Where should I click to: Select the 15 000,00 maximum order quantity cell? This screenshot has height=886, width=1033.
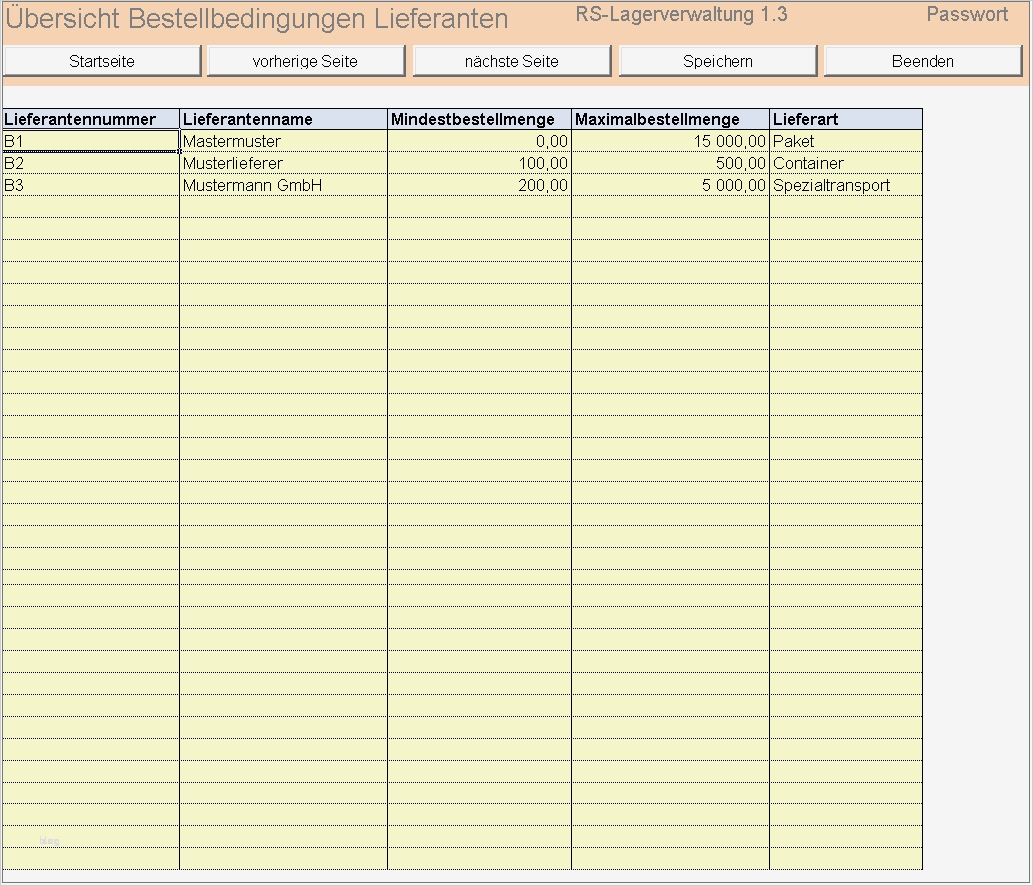point(668,141)
